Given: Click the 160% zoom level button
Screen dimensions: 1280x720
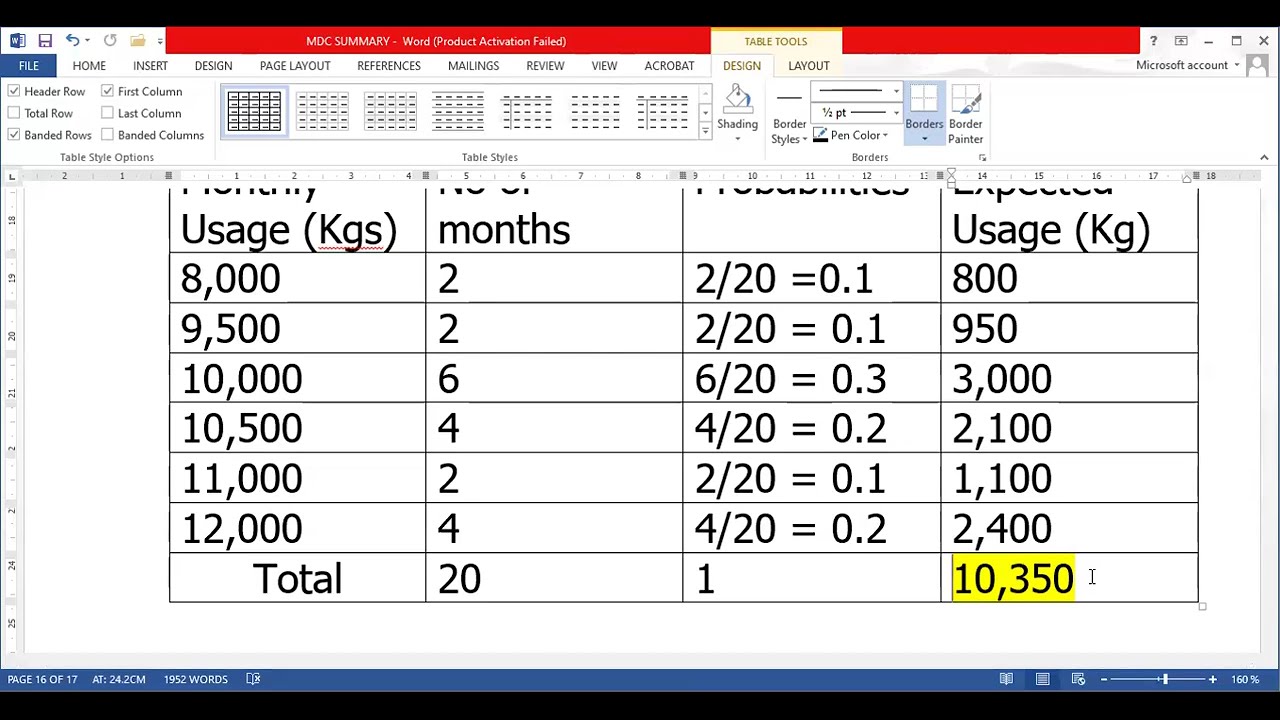Looking at the screenshot, I should click(x=1245, y=679).
